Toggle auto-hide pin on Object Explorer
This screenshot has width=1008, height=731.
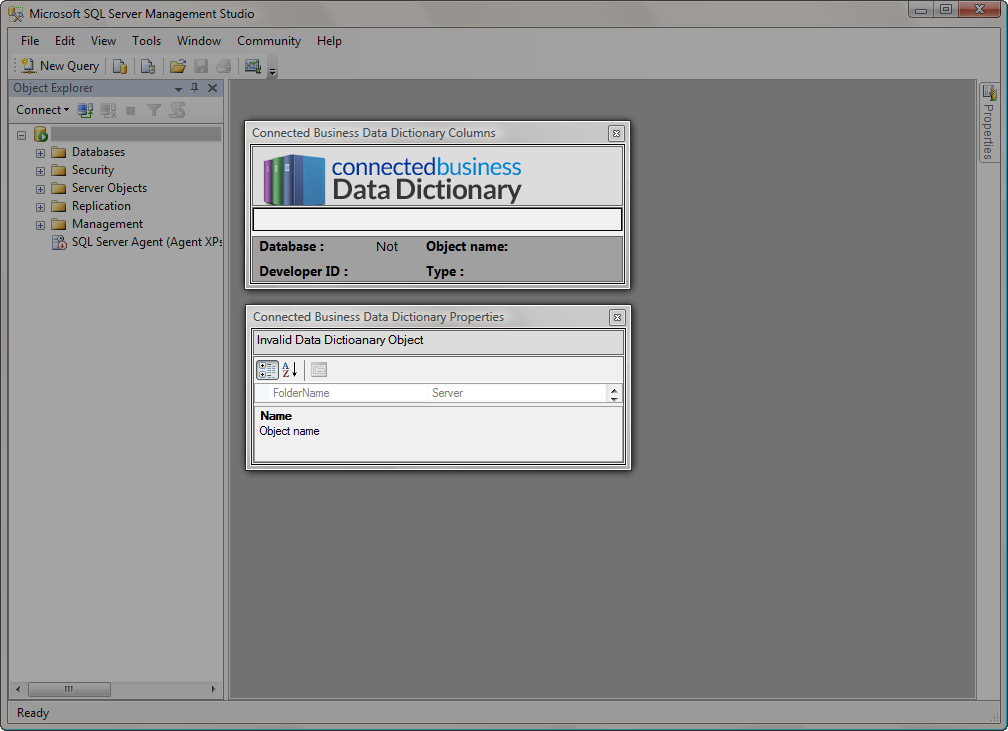coord(195,88)
